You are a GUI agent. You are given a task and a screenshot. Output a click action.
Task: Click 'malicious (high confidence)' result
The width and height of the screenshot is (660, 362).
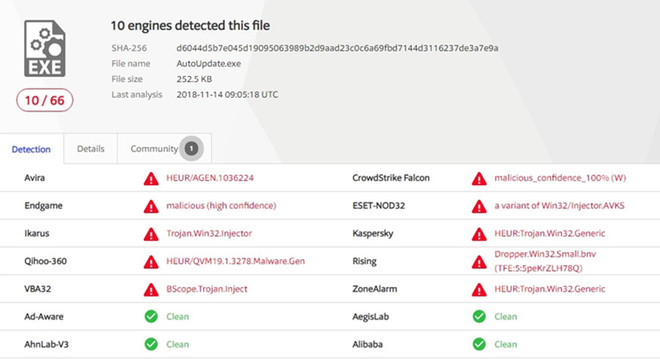pyautogui.click(x=221, y=206)
